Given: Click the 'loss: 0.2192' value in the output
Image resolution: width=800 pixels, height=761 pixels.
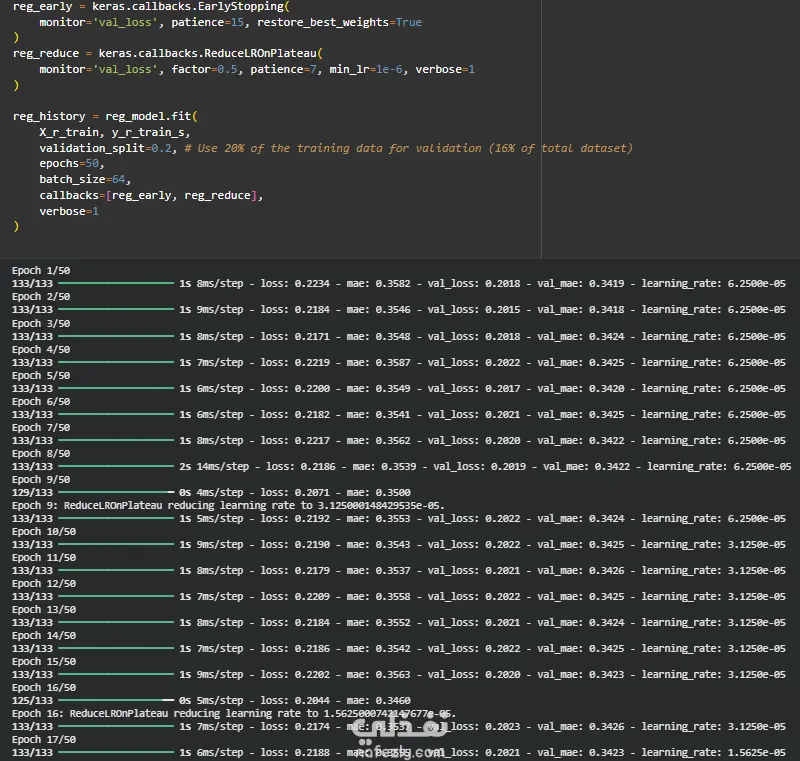Looking at the screenshot, I should tap(295, 519).
